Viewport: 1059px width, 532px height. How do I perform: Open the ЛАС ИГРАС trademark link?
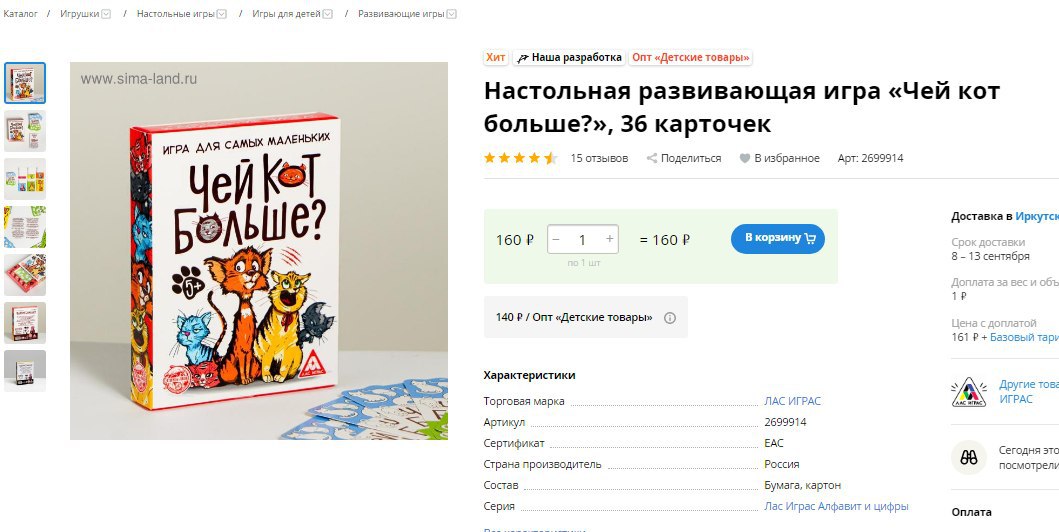point(792,401)
